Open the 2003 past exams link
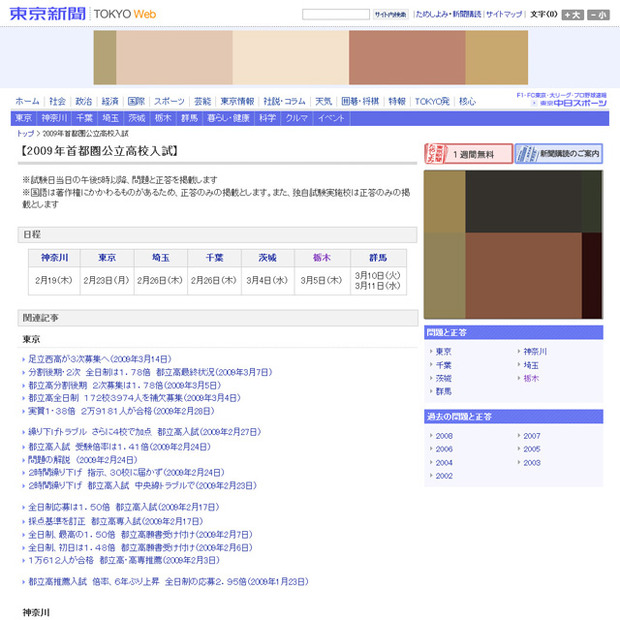Viewport: 620px width, 620px height. [532, 463]
